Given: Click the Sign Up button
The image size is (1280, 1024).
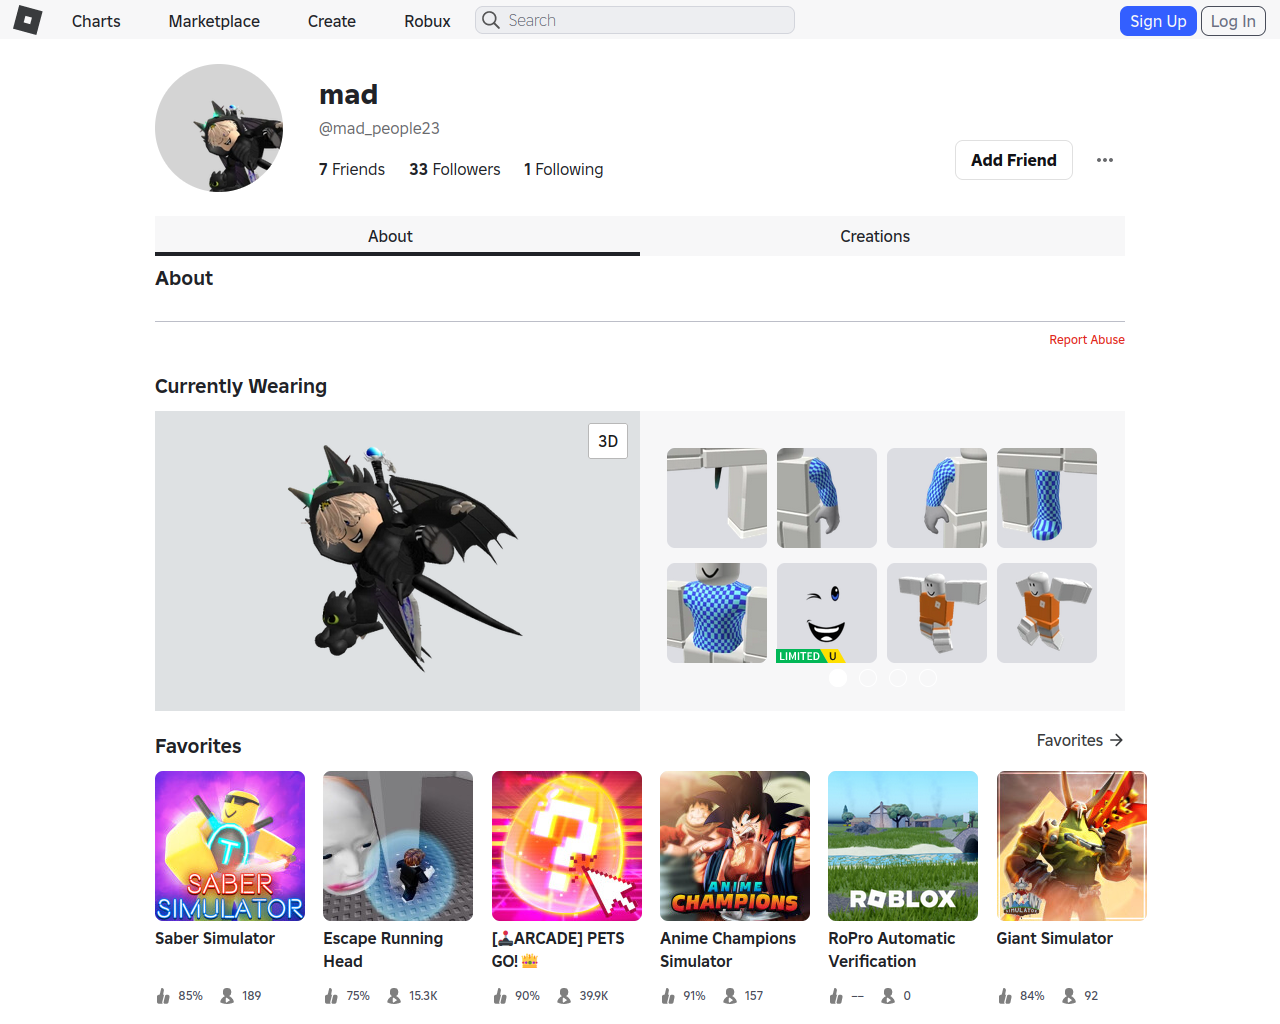Looking at the screenshot, I should coord(1158,21).
